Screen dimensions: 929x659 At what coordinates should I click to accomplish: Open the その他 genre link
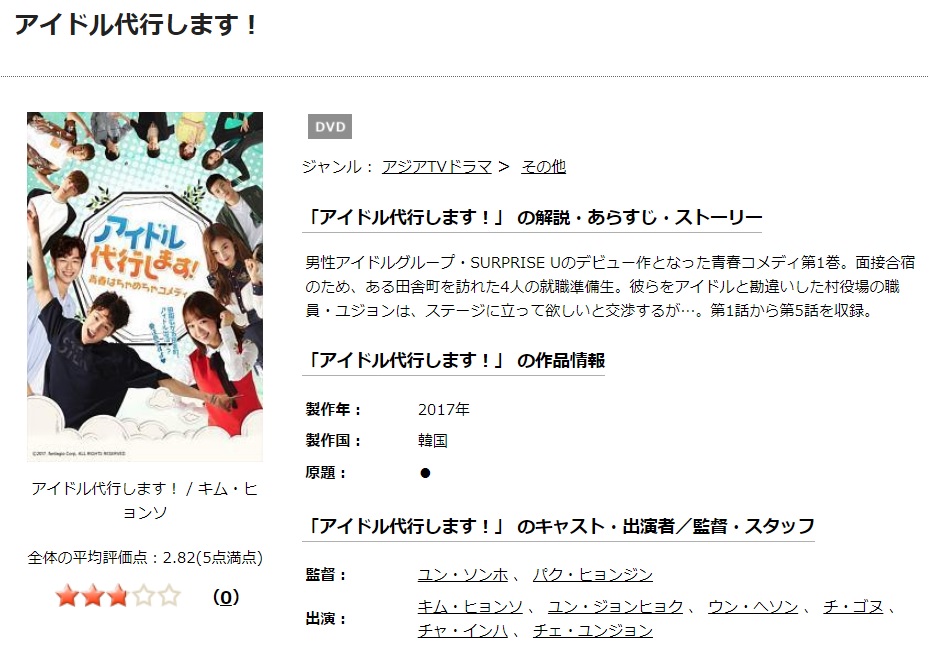(x=543, y=167)
